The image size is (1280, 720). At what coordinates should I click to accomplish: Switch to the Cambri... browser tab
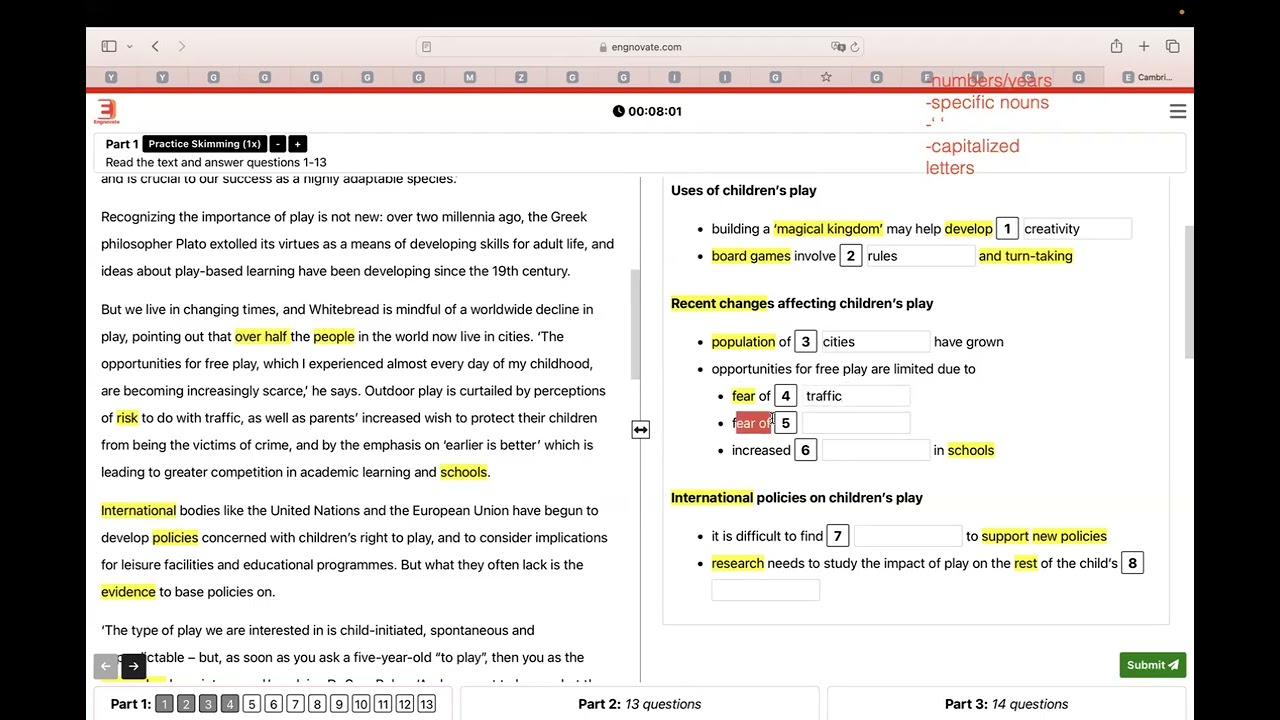pyautogui.click(x=1148, y=77)
